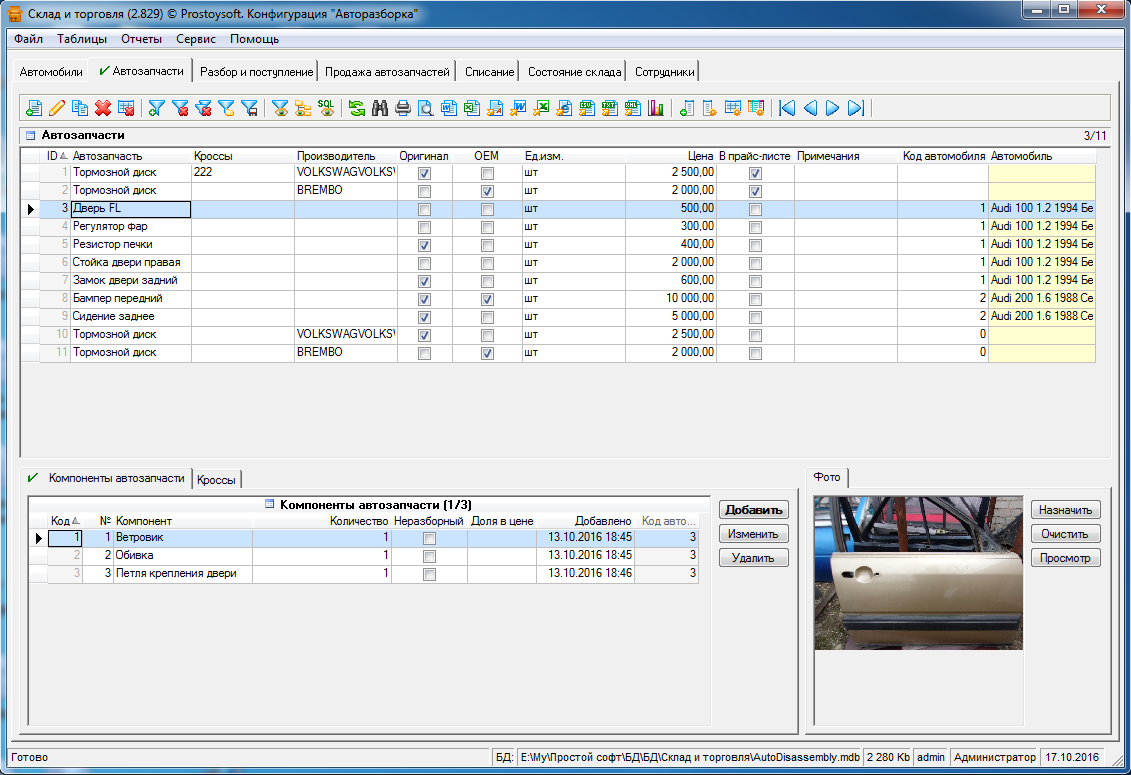Toggle В прайс-листе checkbox for Регулятор фар
Image resolution: width=1131 pixels, height=775 pixels.
coord(755,227)
